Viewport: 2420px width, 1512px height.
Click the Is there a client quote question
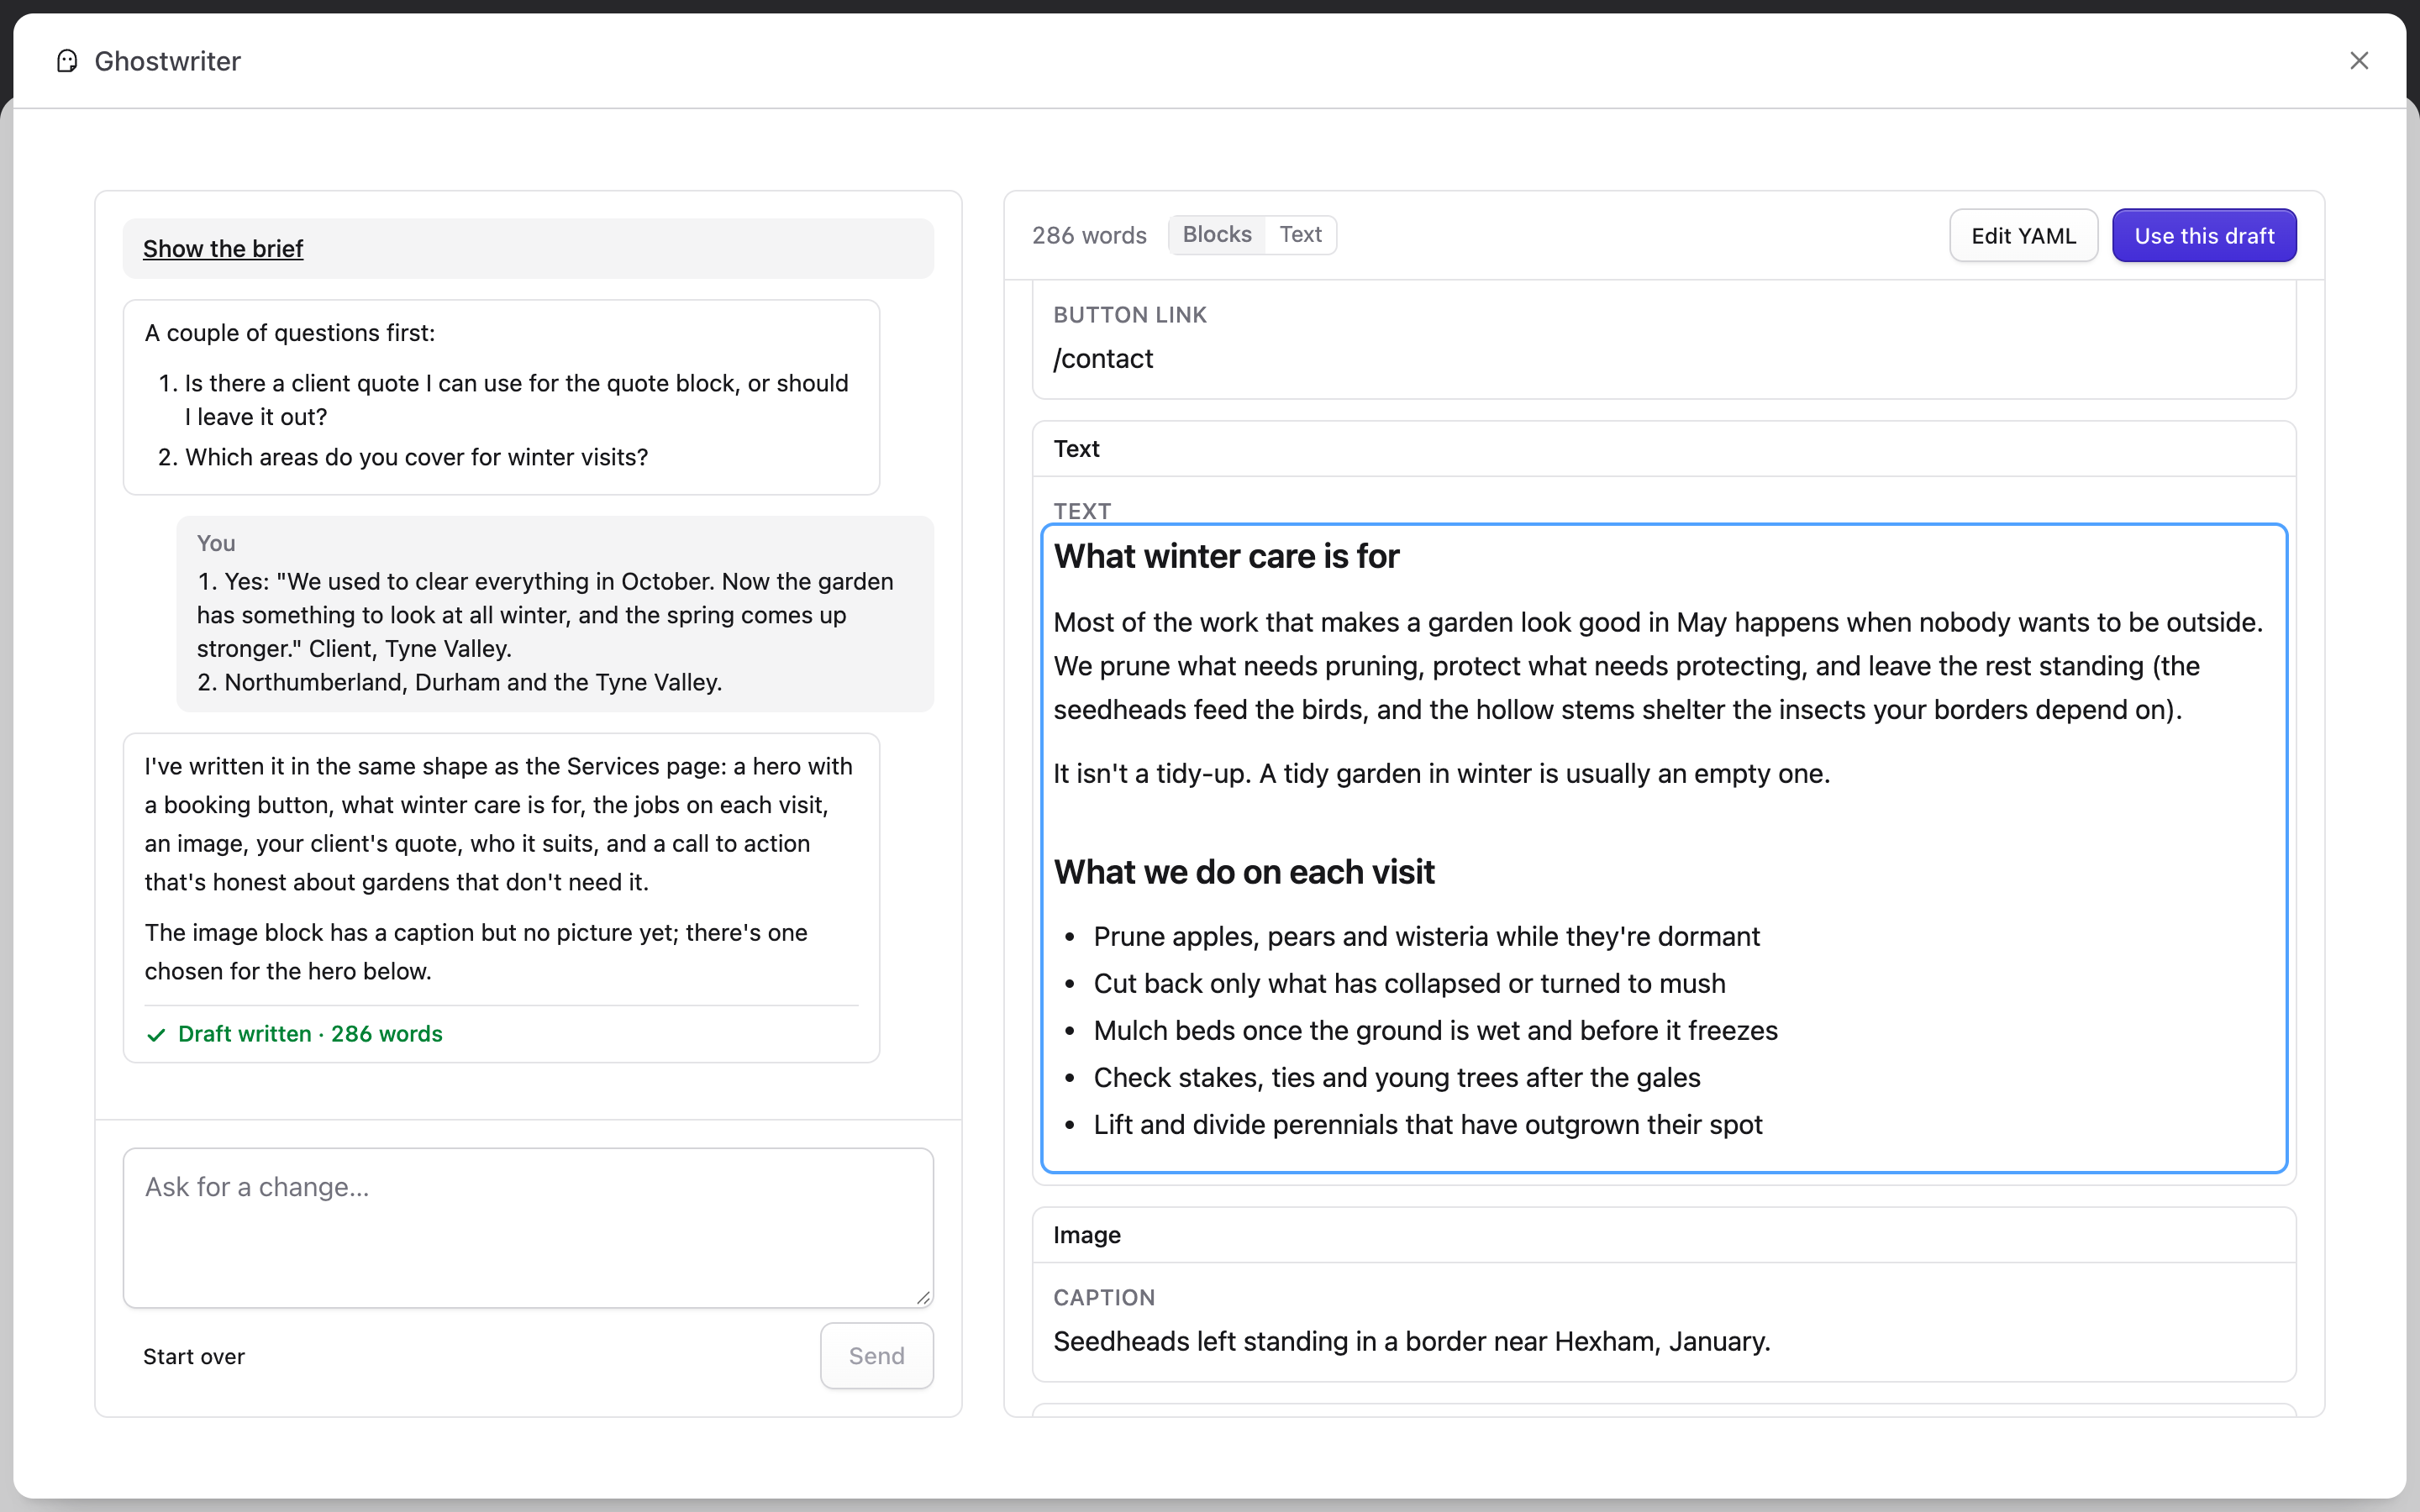pyautogui.click(x=516, y=400)
